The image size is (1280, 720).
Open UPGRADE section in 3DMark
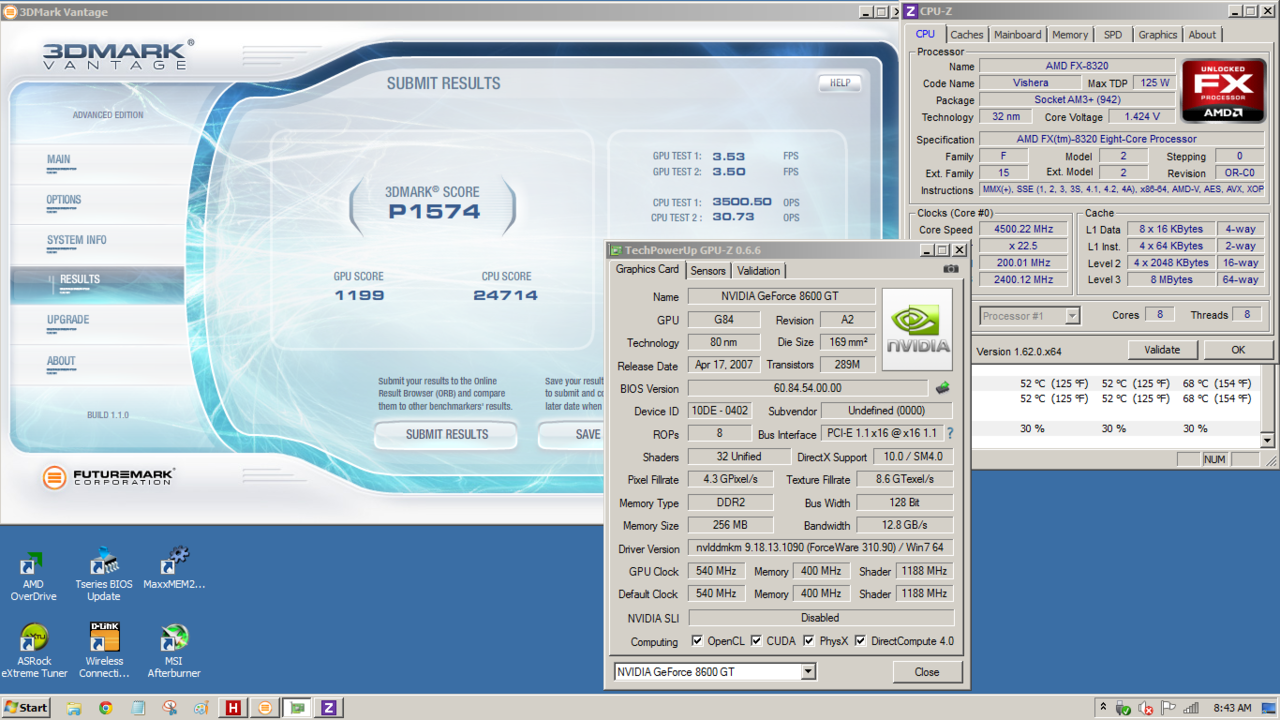(x=68, y=320)
